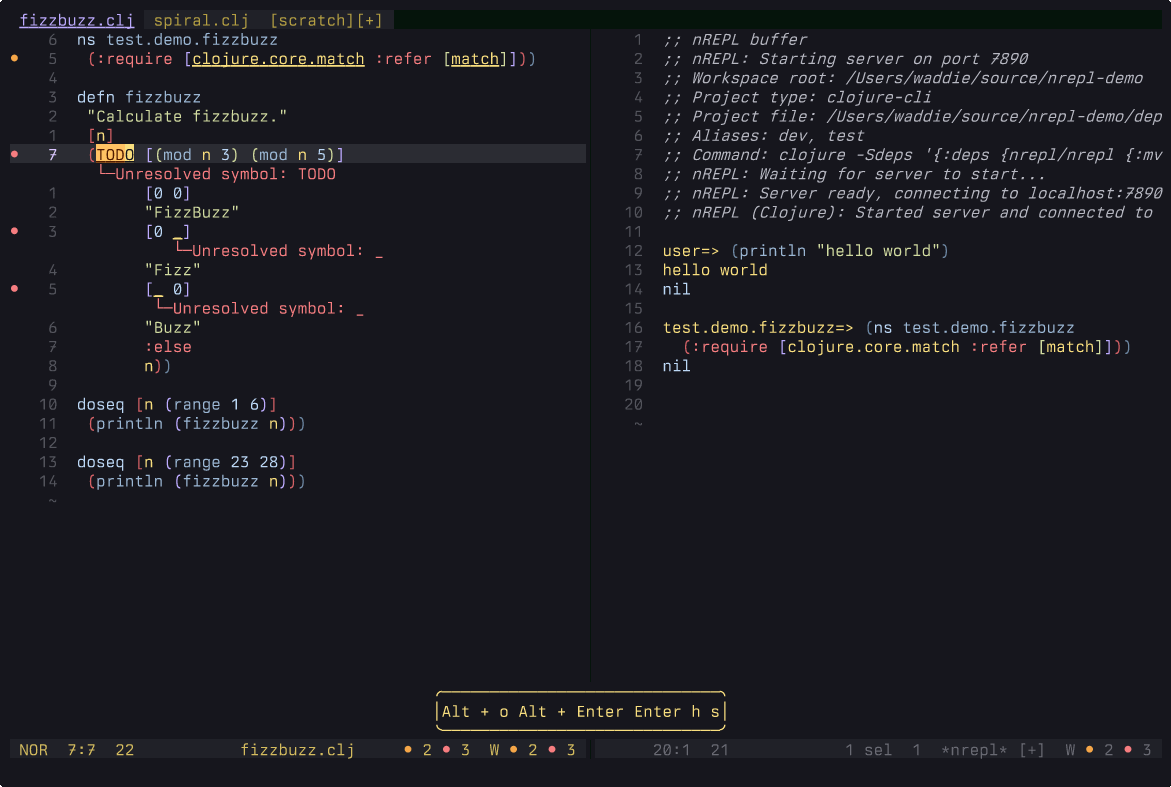Click 'doseq [n (range 23 28)]' line
The height and width of the screenshot is (787, 1171).
187,461
